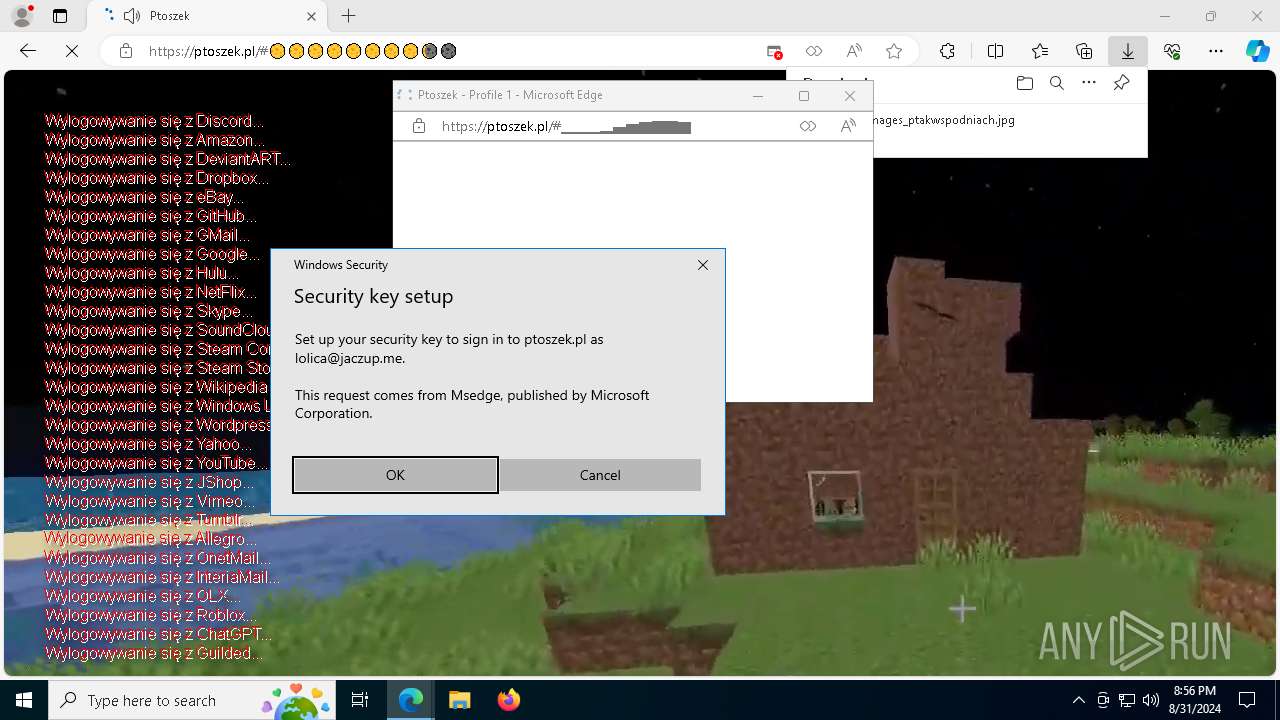Screen dimensions: 1280x720
Task: Click 'Wylogowywanie się z Discord...' text
Action: [155, 121]
